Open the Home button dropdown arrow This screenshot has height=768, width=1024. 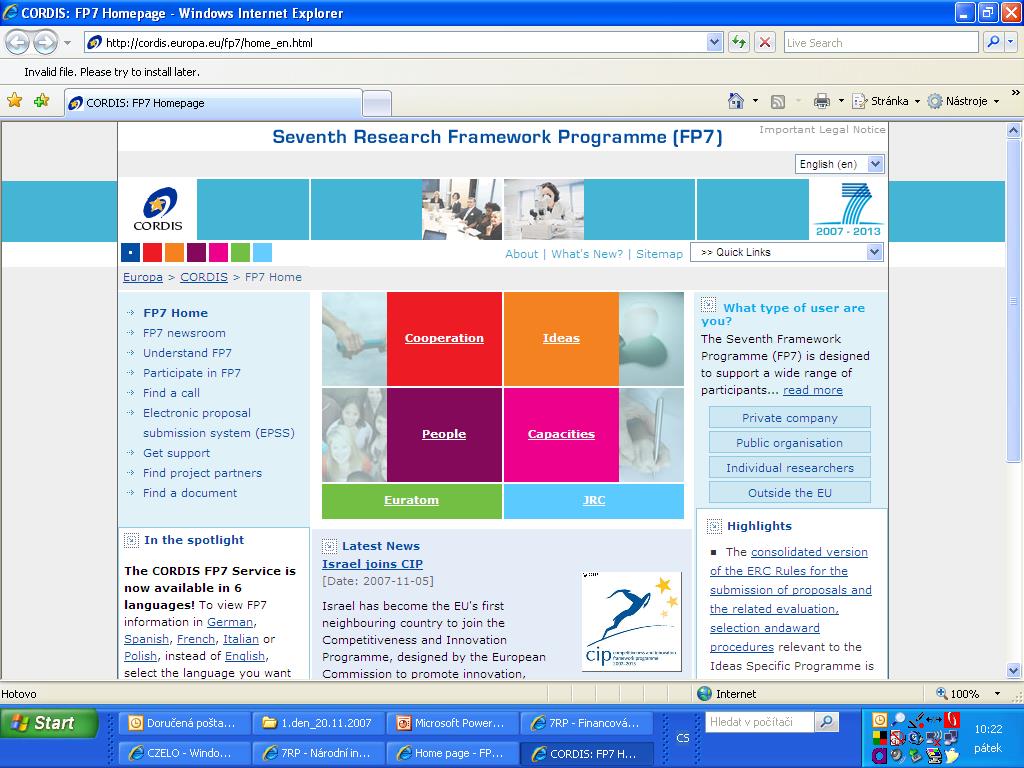[x=756, y=101]
